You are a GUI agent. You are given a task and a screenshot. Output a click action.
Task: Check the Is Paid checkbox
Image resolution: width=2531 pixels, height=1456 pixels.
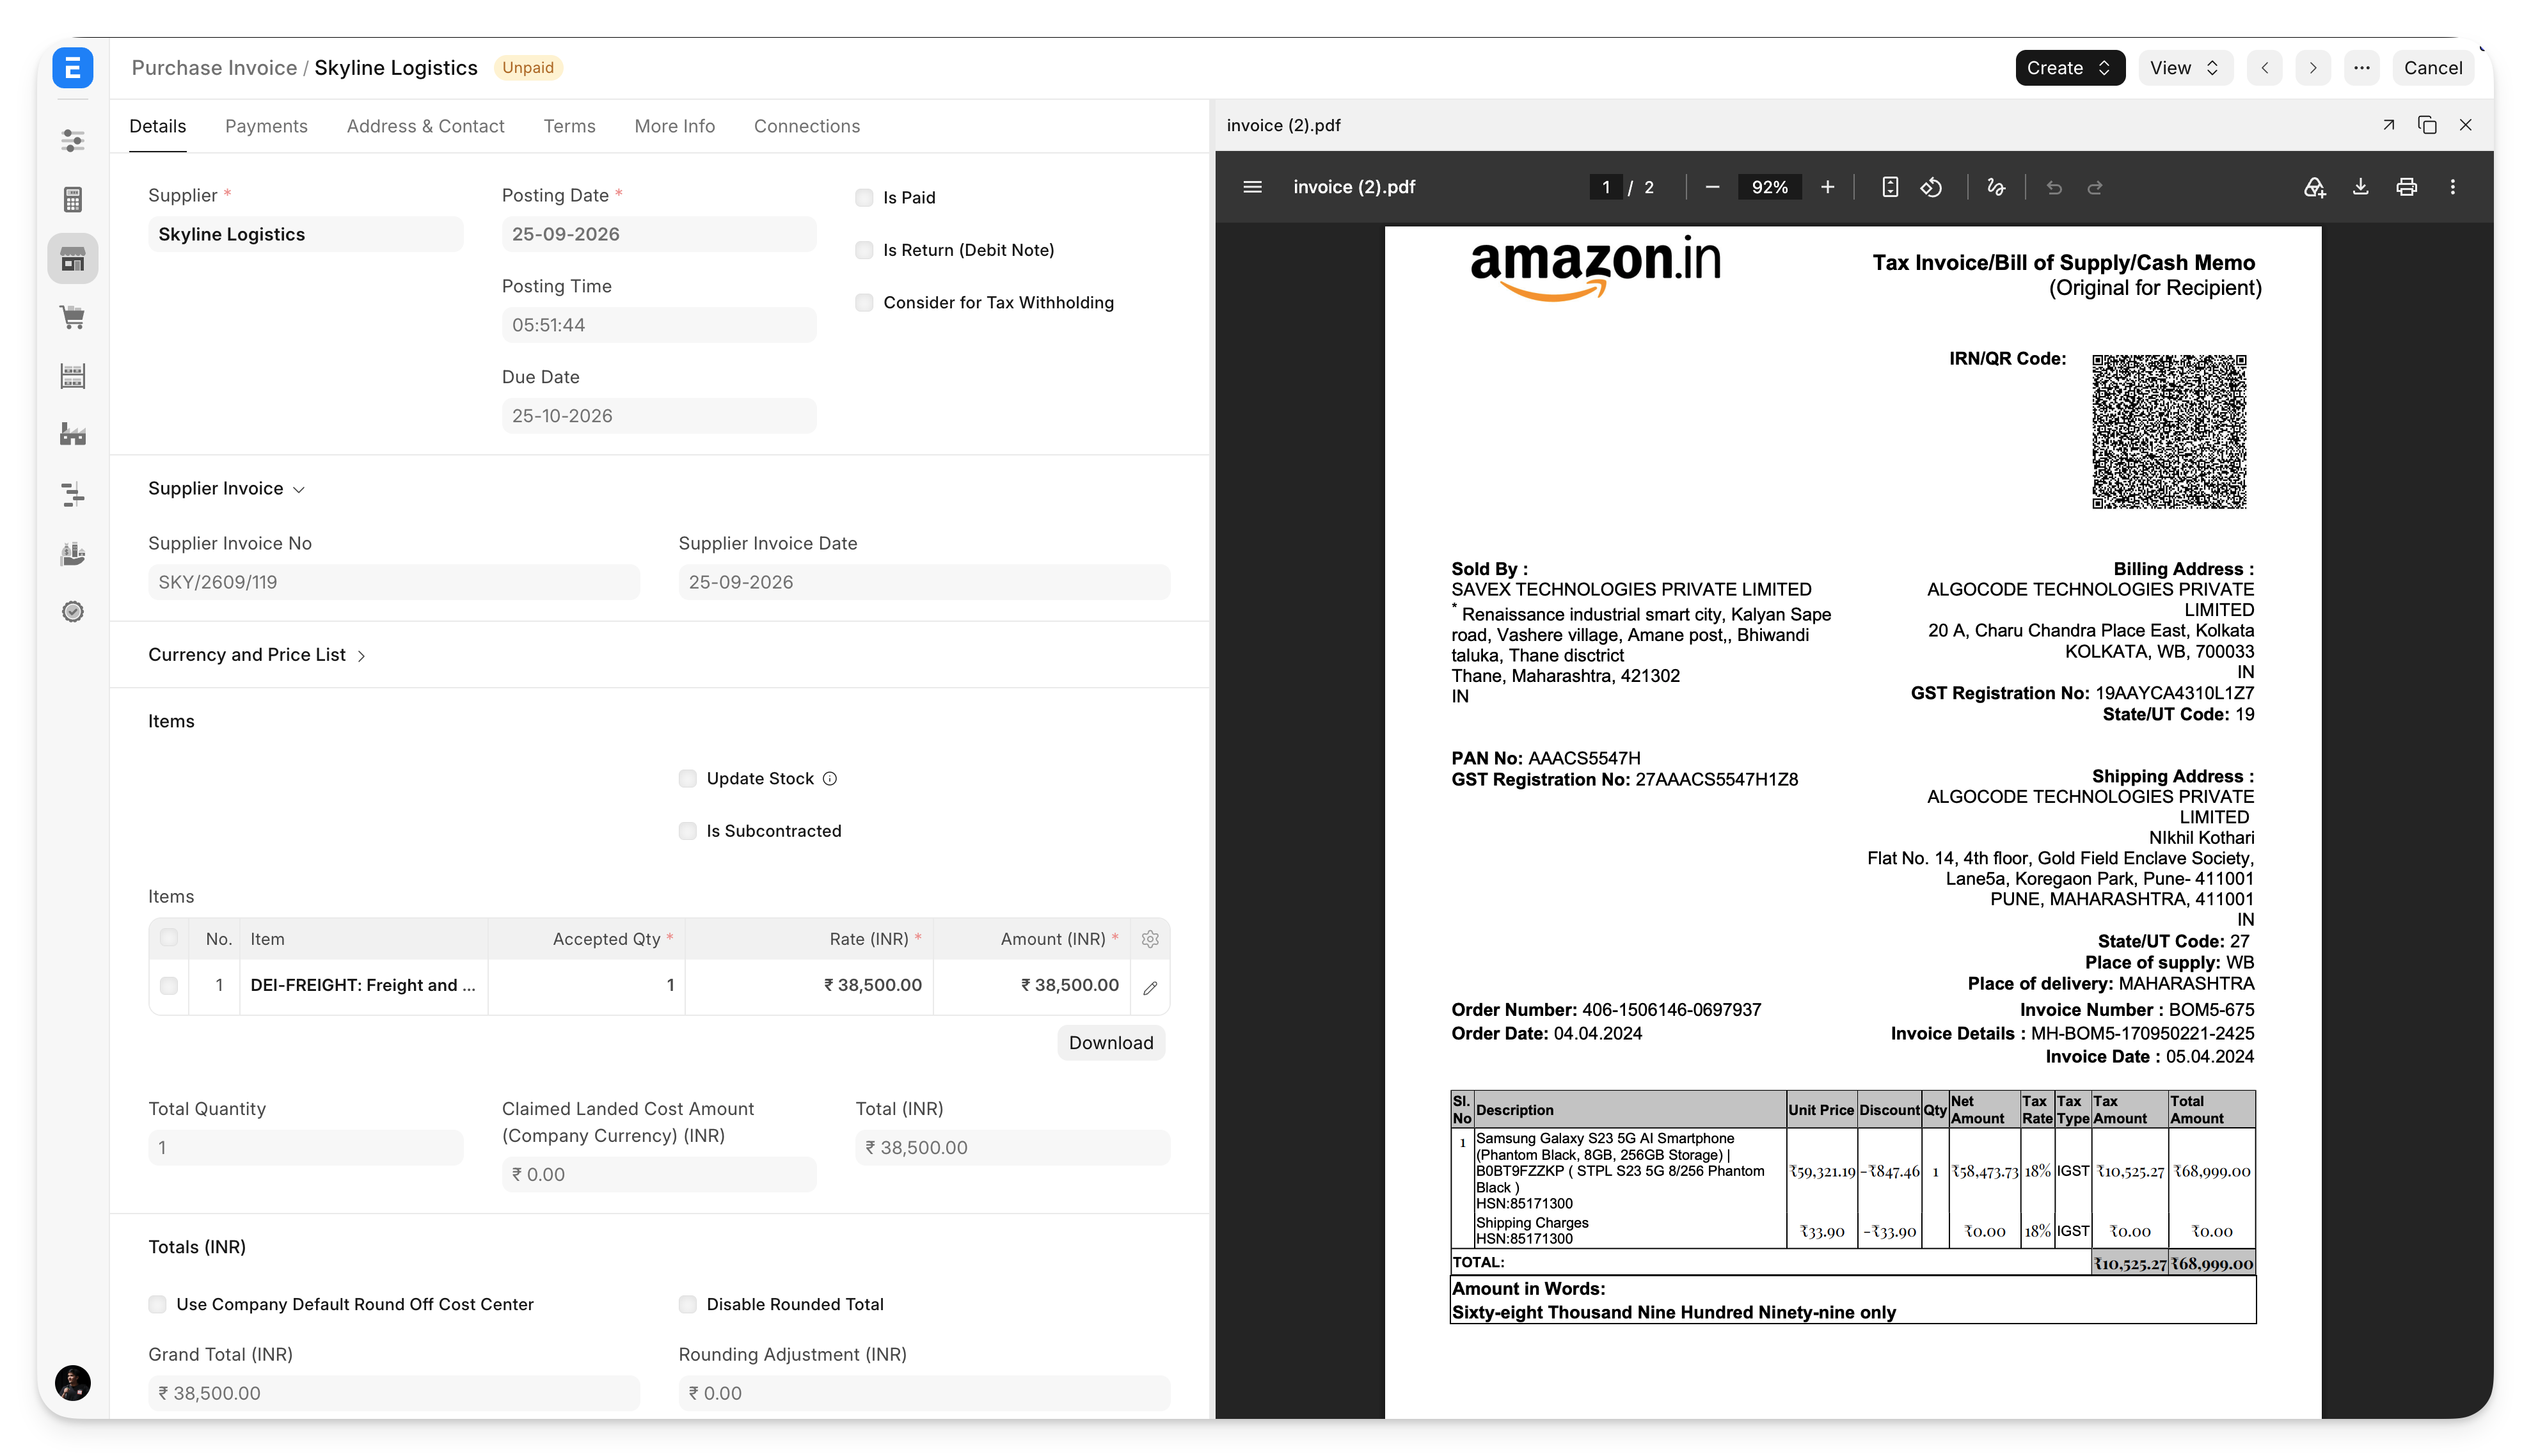pyautogui.click(x=864, y=198)
